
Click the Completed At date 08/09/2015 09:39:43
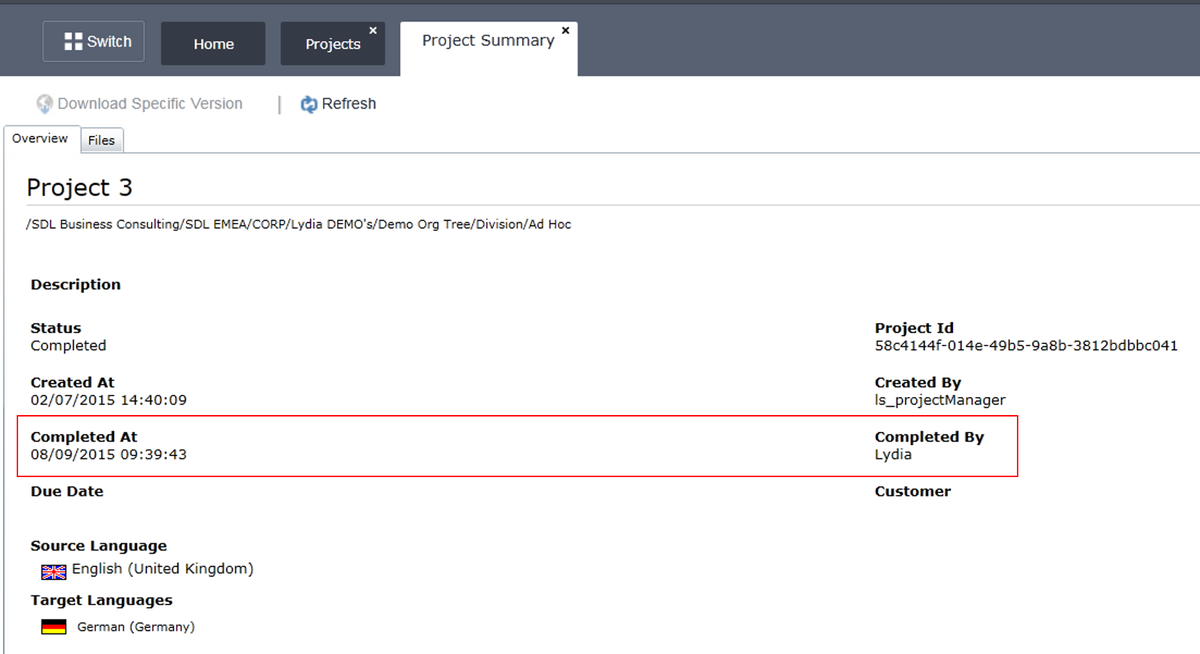109,454
